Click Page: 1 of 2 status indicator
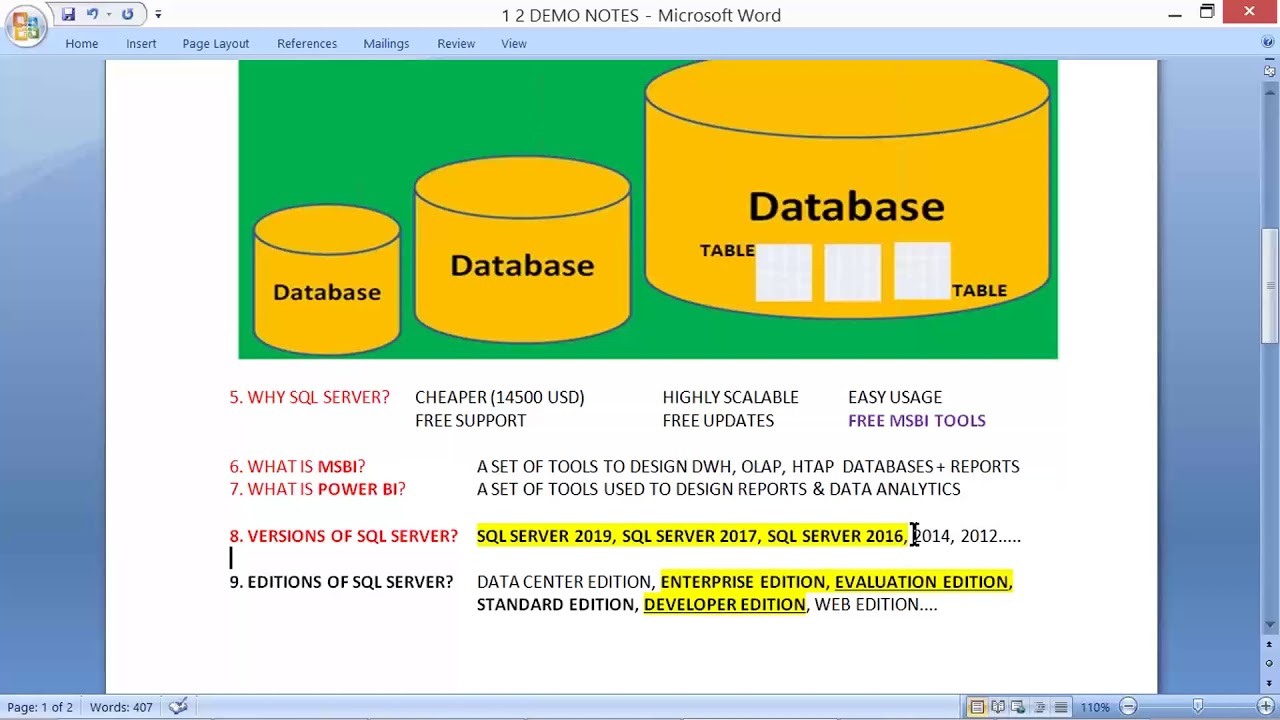1280x720 pixels. (x=40, y=707)
